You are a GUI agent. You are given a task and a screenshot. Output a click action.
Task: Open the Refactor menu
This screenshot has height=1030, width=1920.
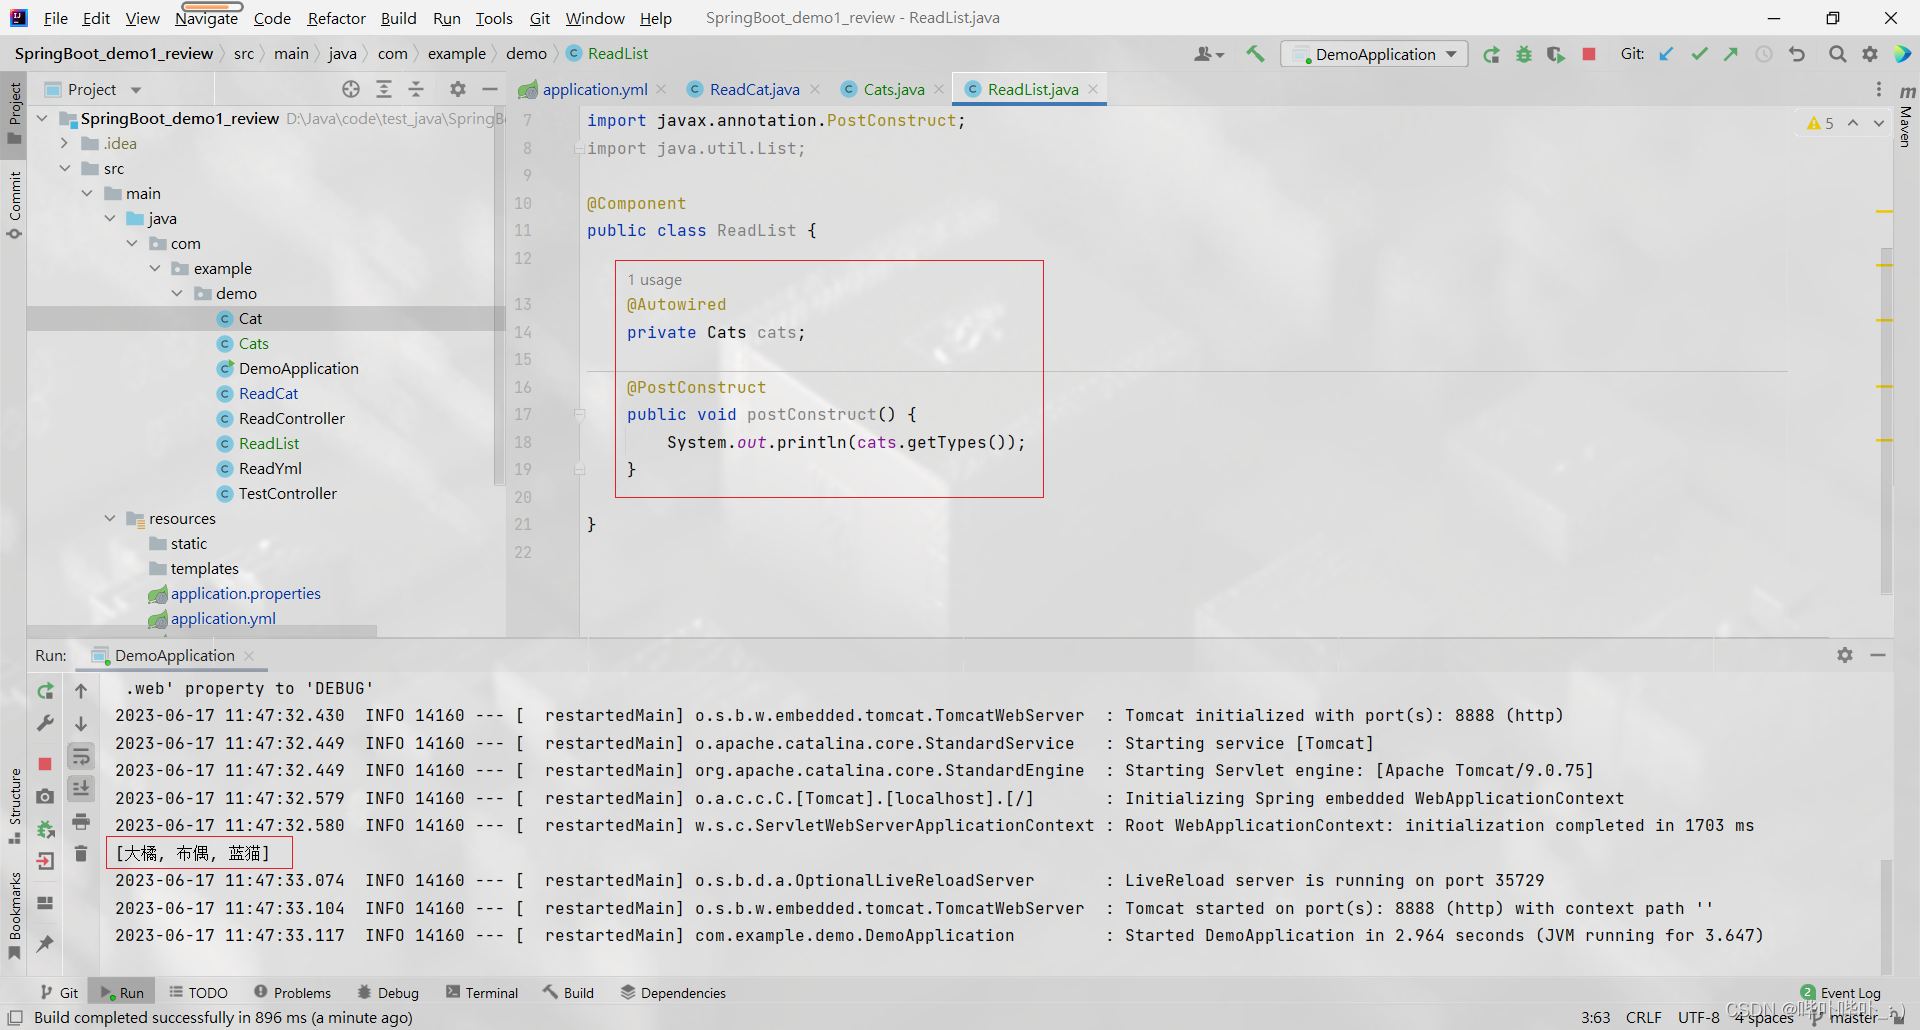pyautogui.click(x=336, y=18)
